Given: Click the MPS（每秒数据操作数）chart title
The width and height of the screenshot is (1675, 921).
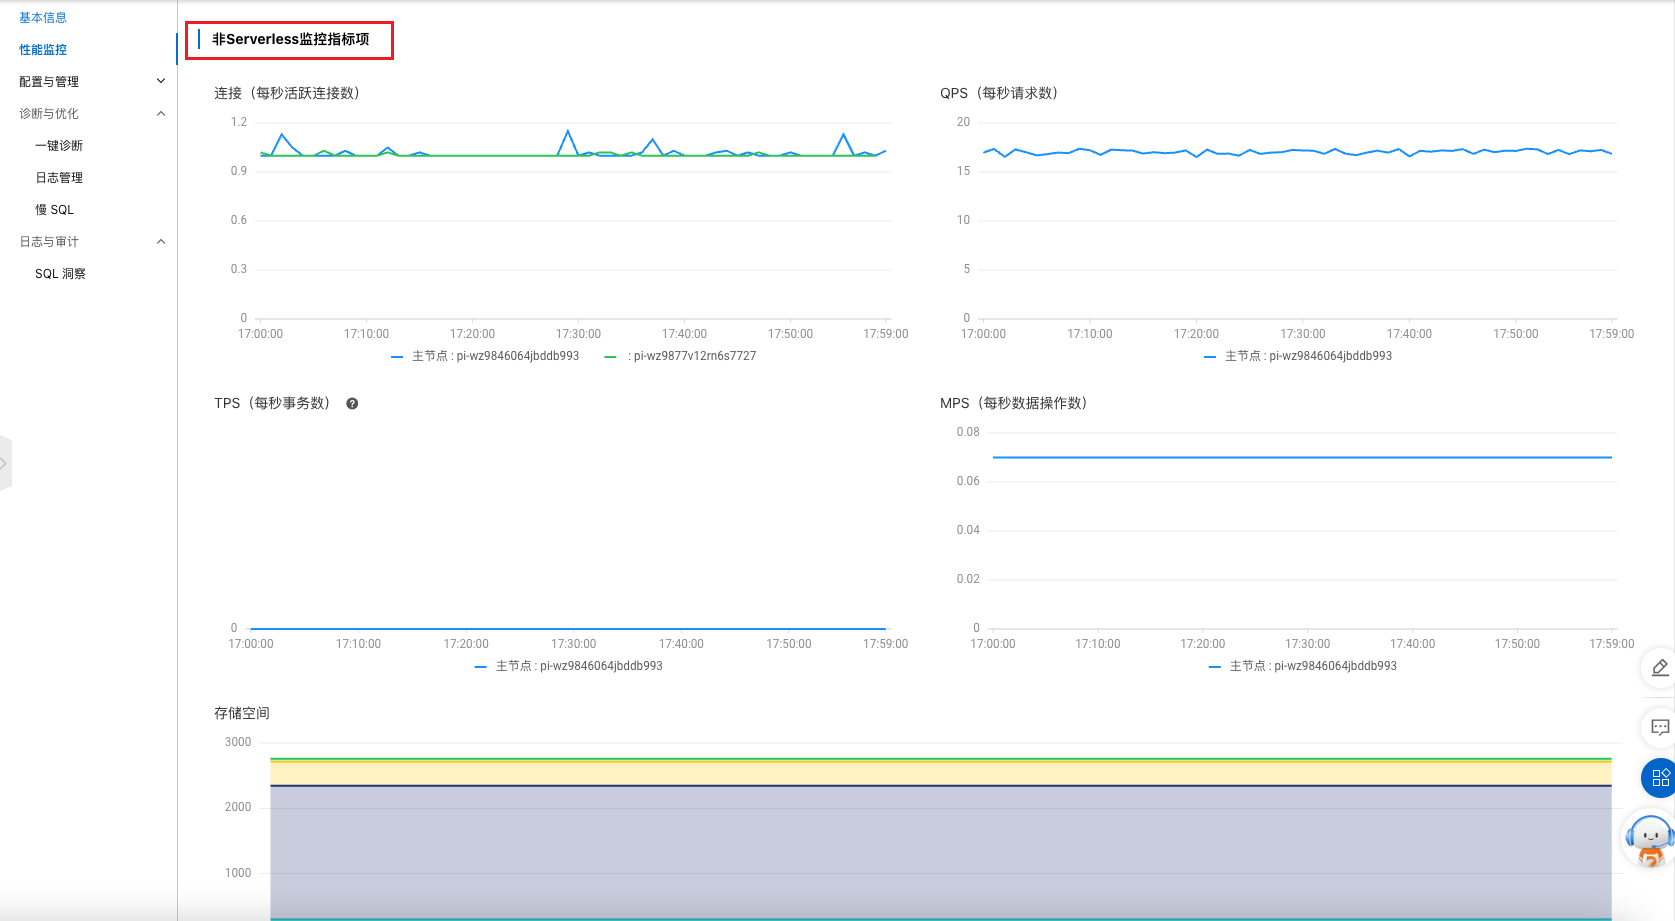Looking at the screenshot, I should tap(1014, 403).
